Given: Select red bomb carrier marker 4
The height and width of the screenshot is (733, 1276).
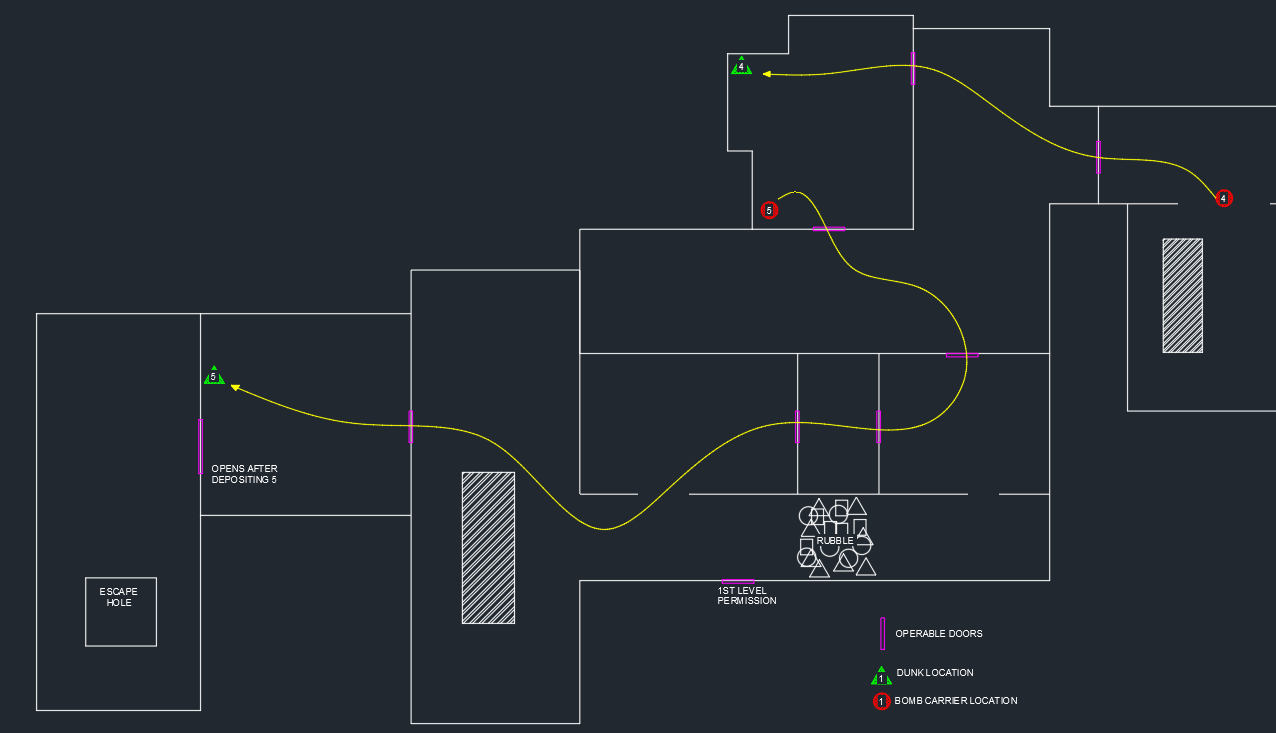Looking at the screenshot, I should click(1223, 199).
